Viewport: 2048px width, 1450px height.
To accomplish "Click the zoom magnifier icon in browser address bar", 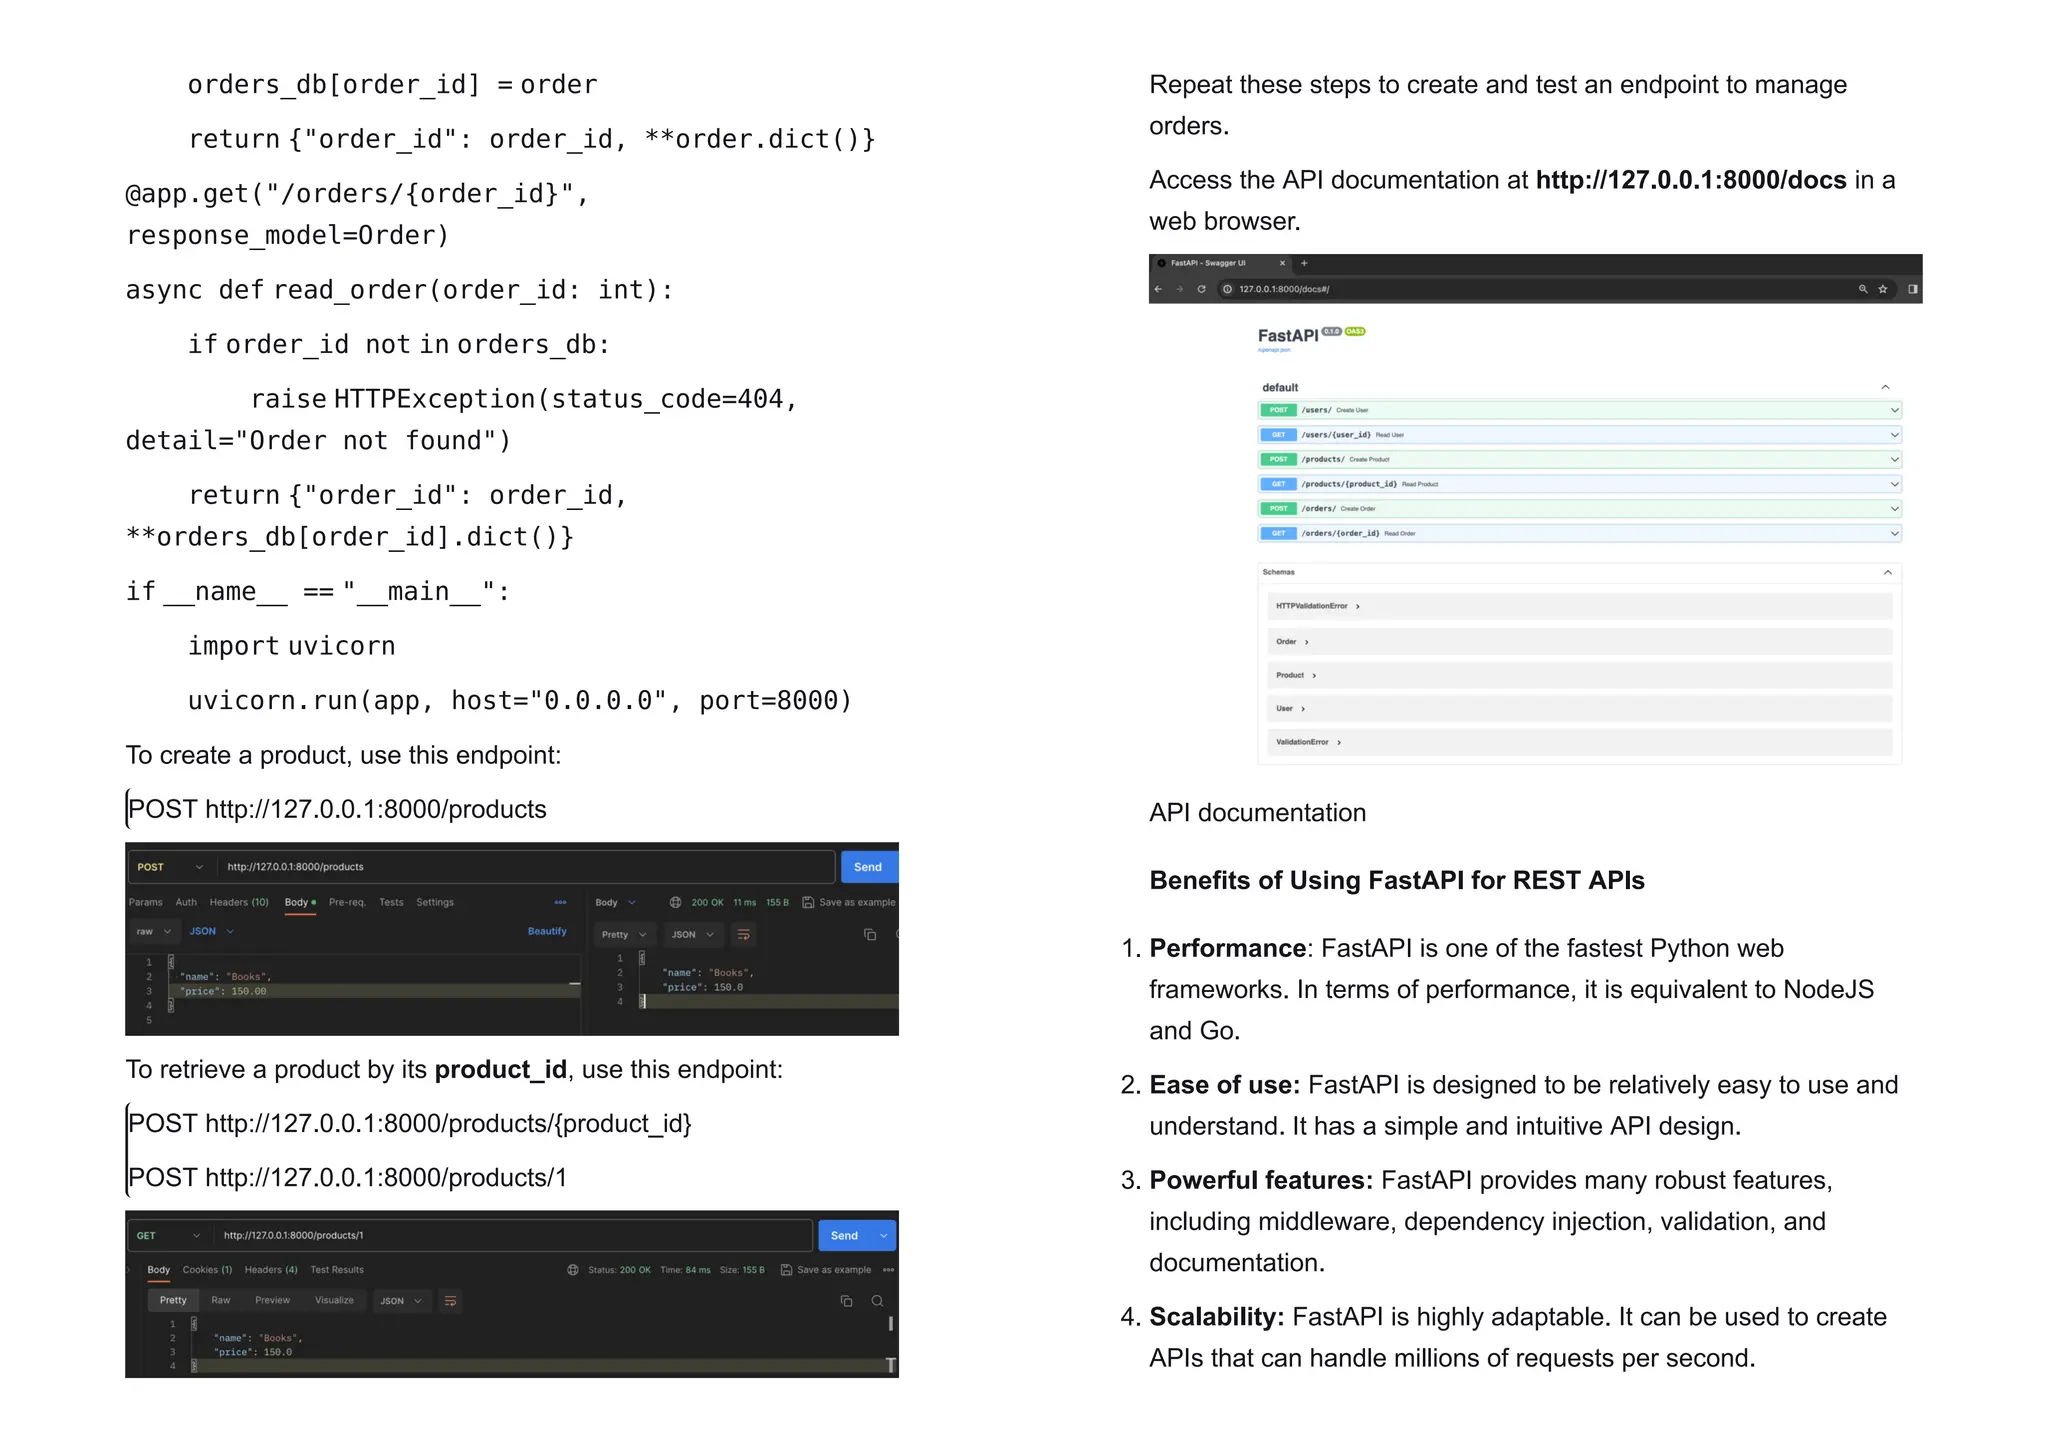I will (1863, 289).
